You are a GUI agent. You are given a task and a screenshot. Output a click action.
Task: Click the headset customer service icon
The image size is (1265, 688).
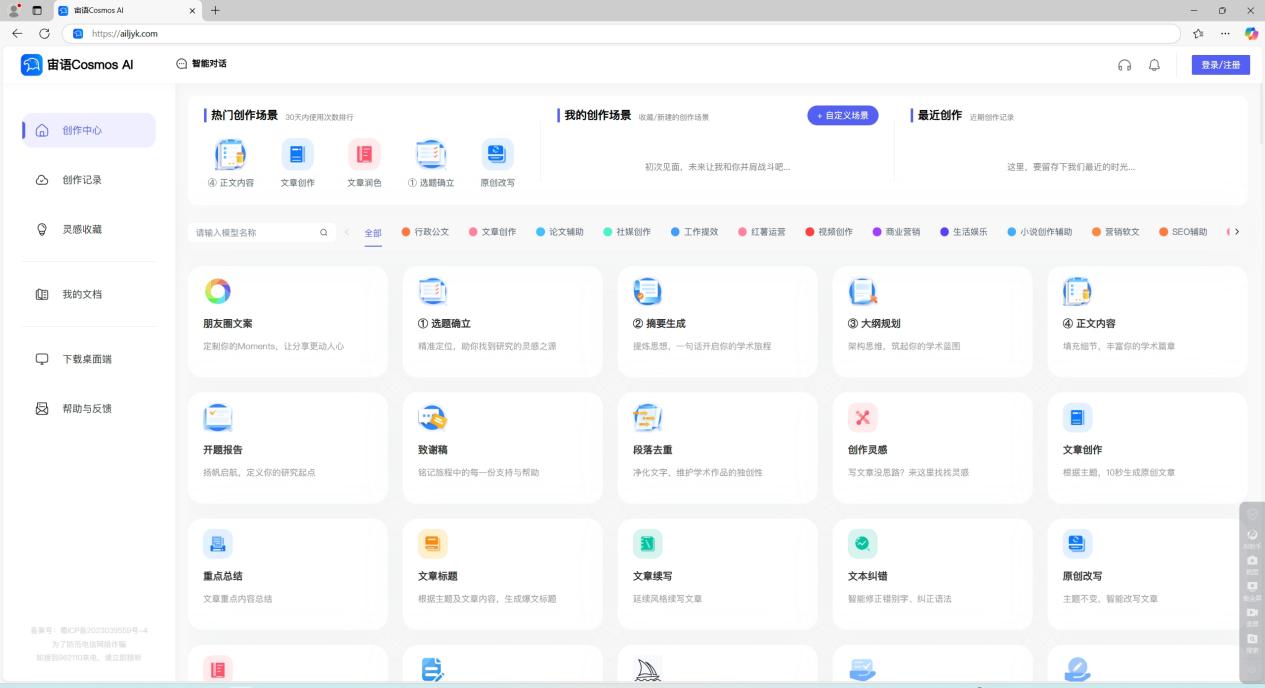click(1124, 65)
